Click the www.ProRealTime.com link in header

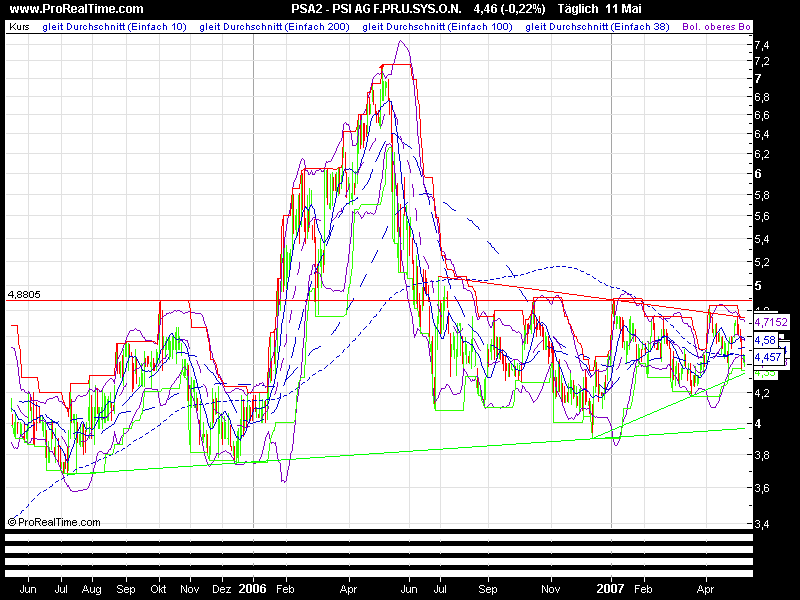coord(77,9)
